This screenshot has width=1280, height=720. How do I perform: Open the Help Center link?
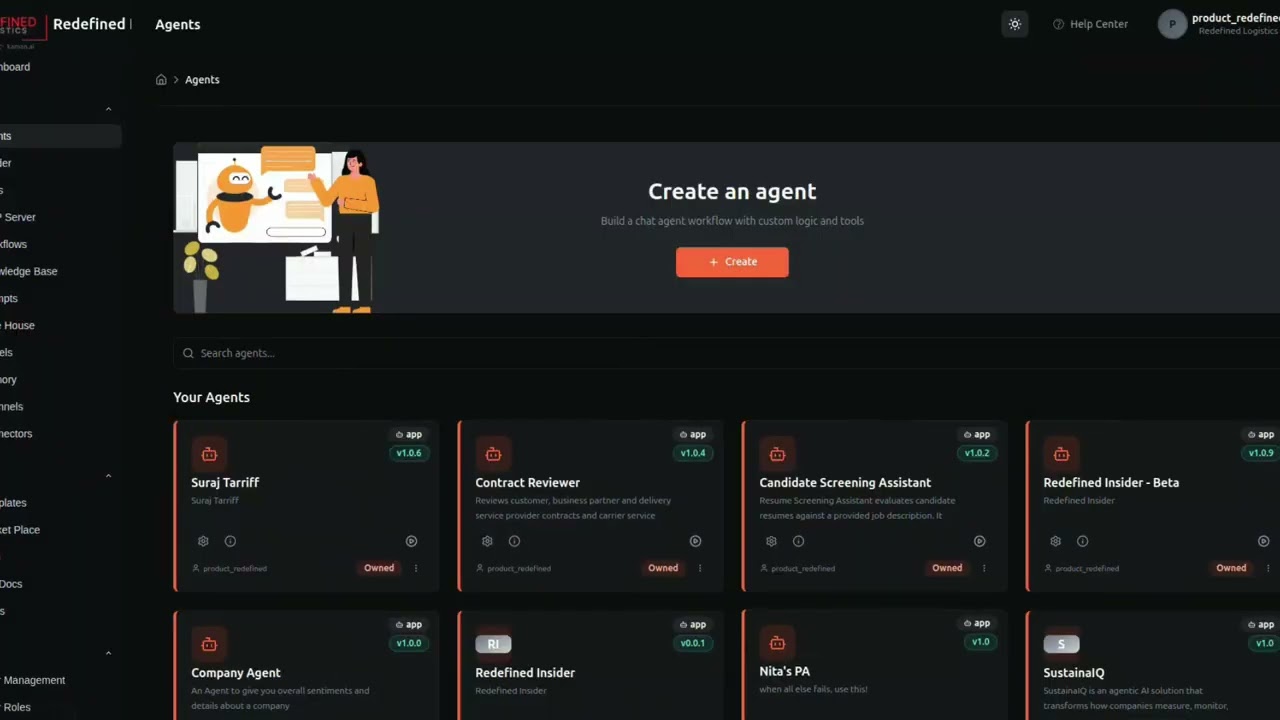tap(1090, 24)
